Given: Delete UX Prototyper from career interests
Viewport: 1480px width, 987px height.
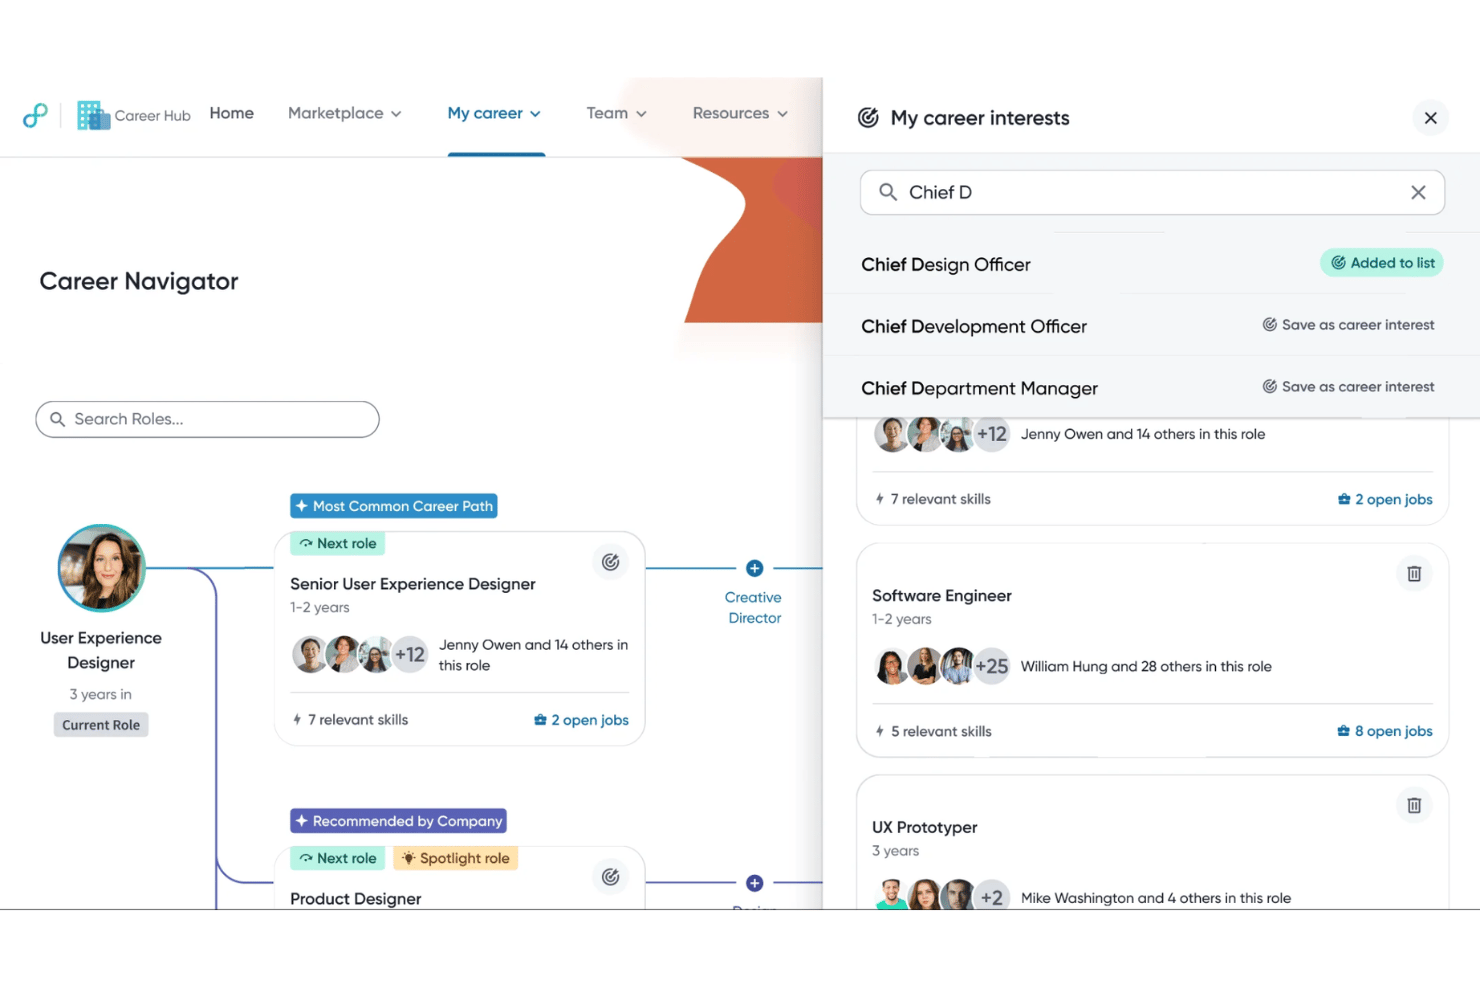Looking at the screenshot, I should point(1414,805).
